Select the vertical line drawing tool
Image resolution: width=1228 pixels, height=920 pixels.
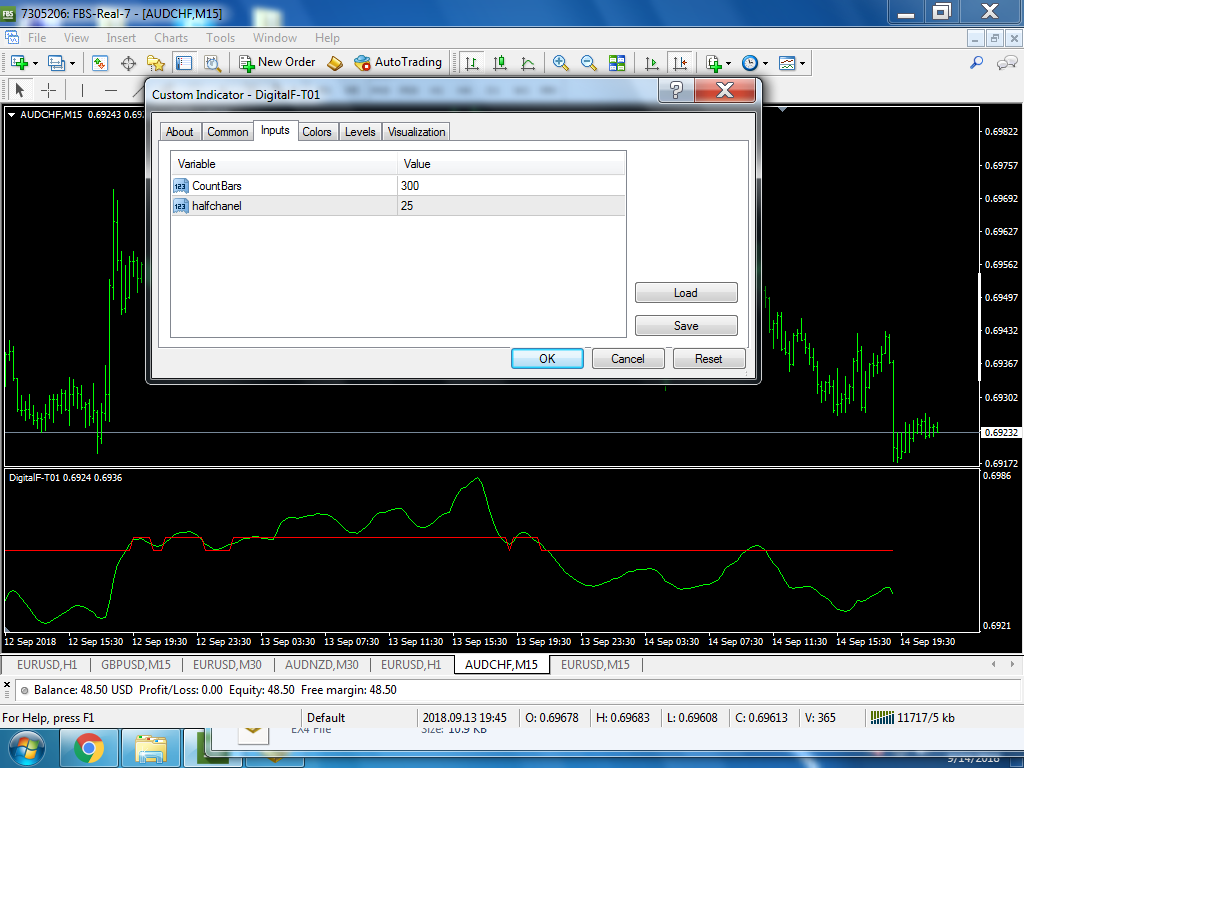pyautogui.click(x=82, y=90)
